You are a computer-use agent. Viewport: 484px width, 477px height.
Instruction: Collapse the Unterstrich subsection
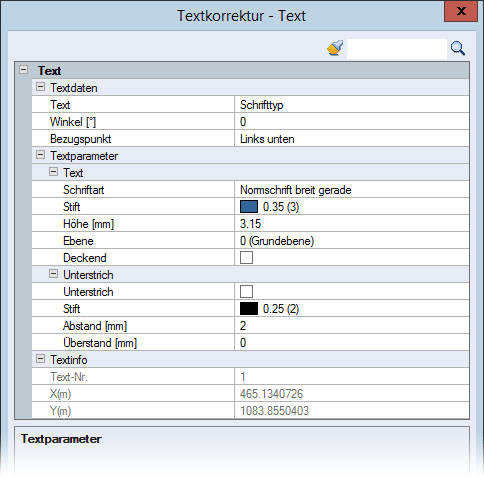coord(53,274)
